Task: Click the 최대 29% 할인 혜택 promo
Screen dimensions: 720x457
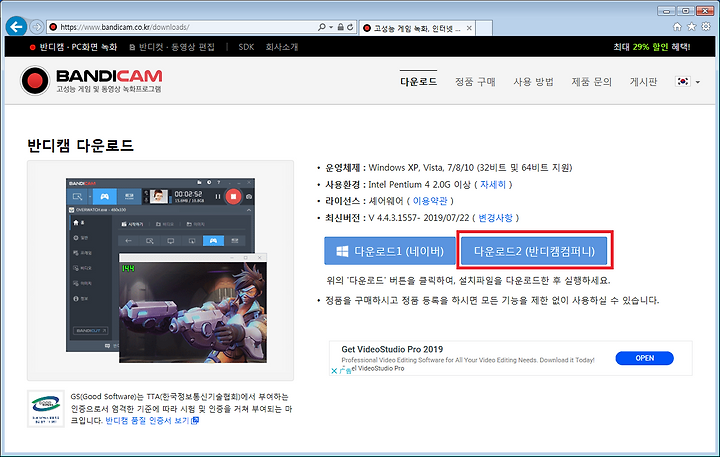Action: pyautogui.click(x=652, y=47)
